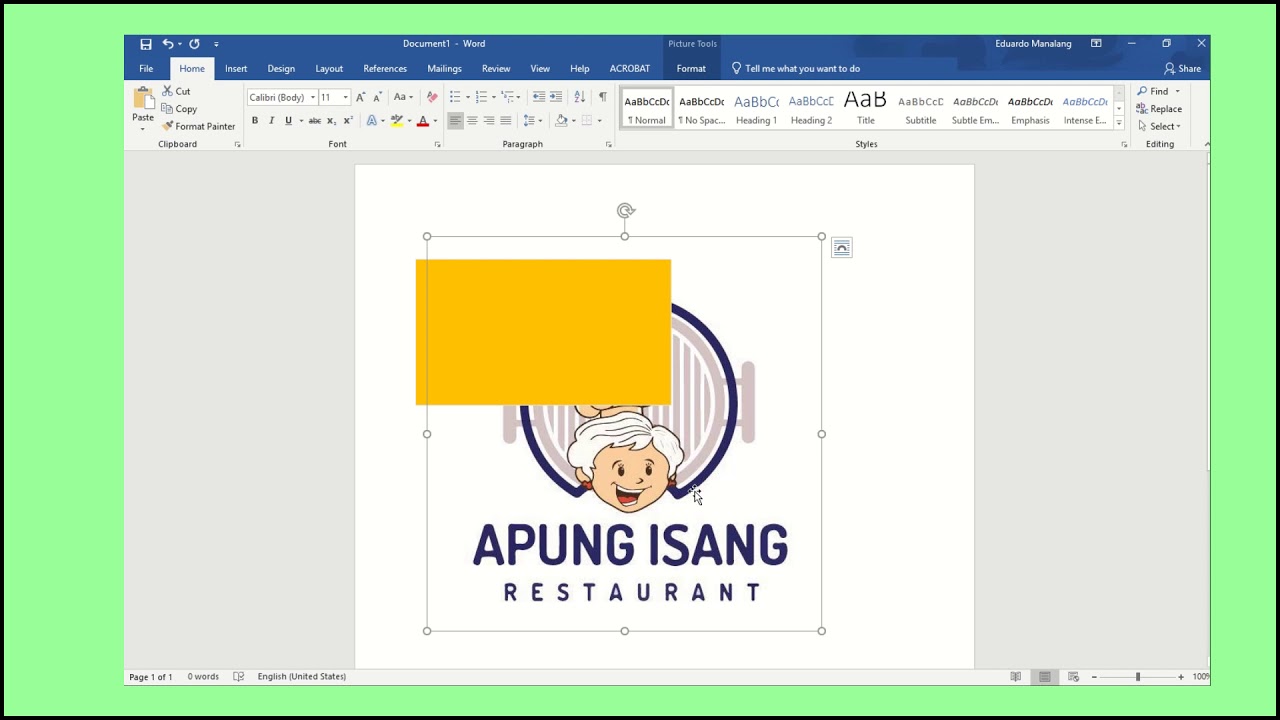The height and width of the screenshot is (720, 1280).
Task: Toggle Italic formatting
Action: (271, 121)
